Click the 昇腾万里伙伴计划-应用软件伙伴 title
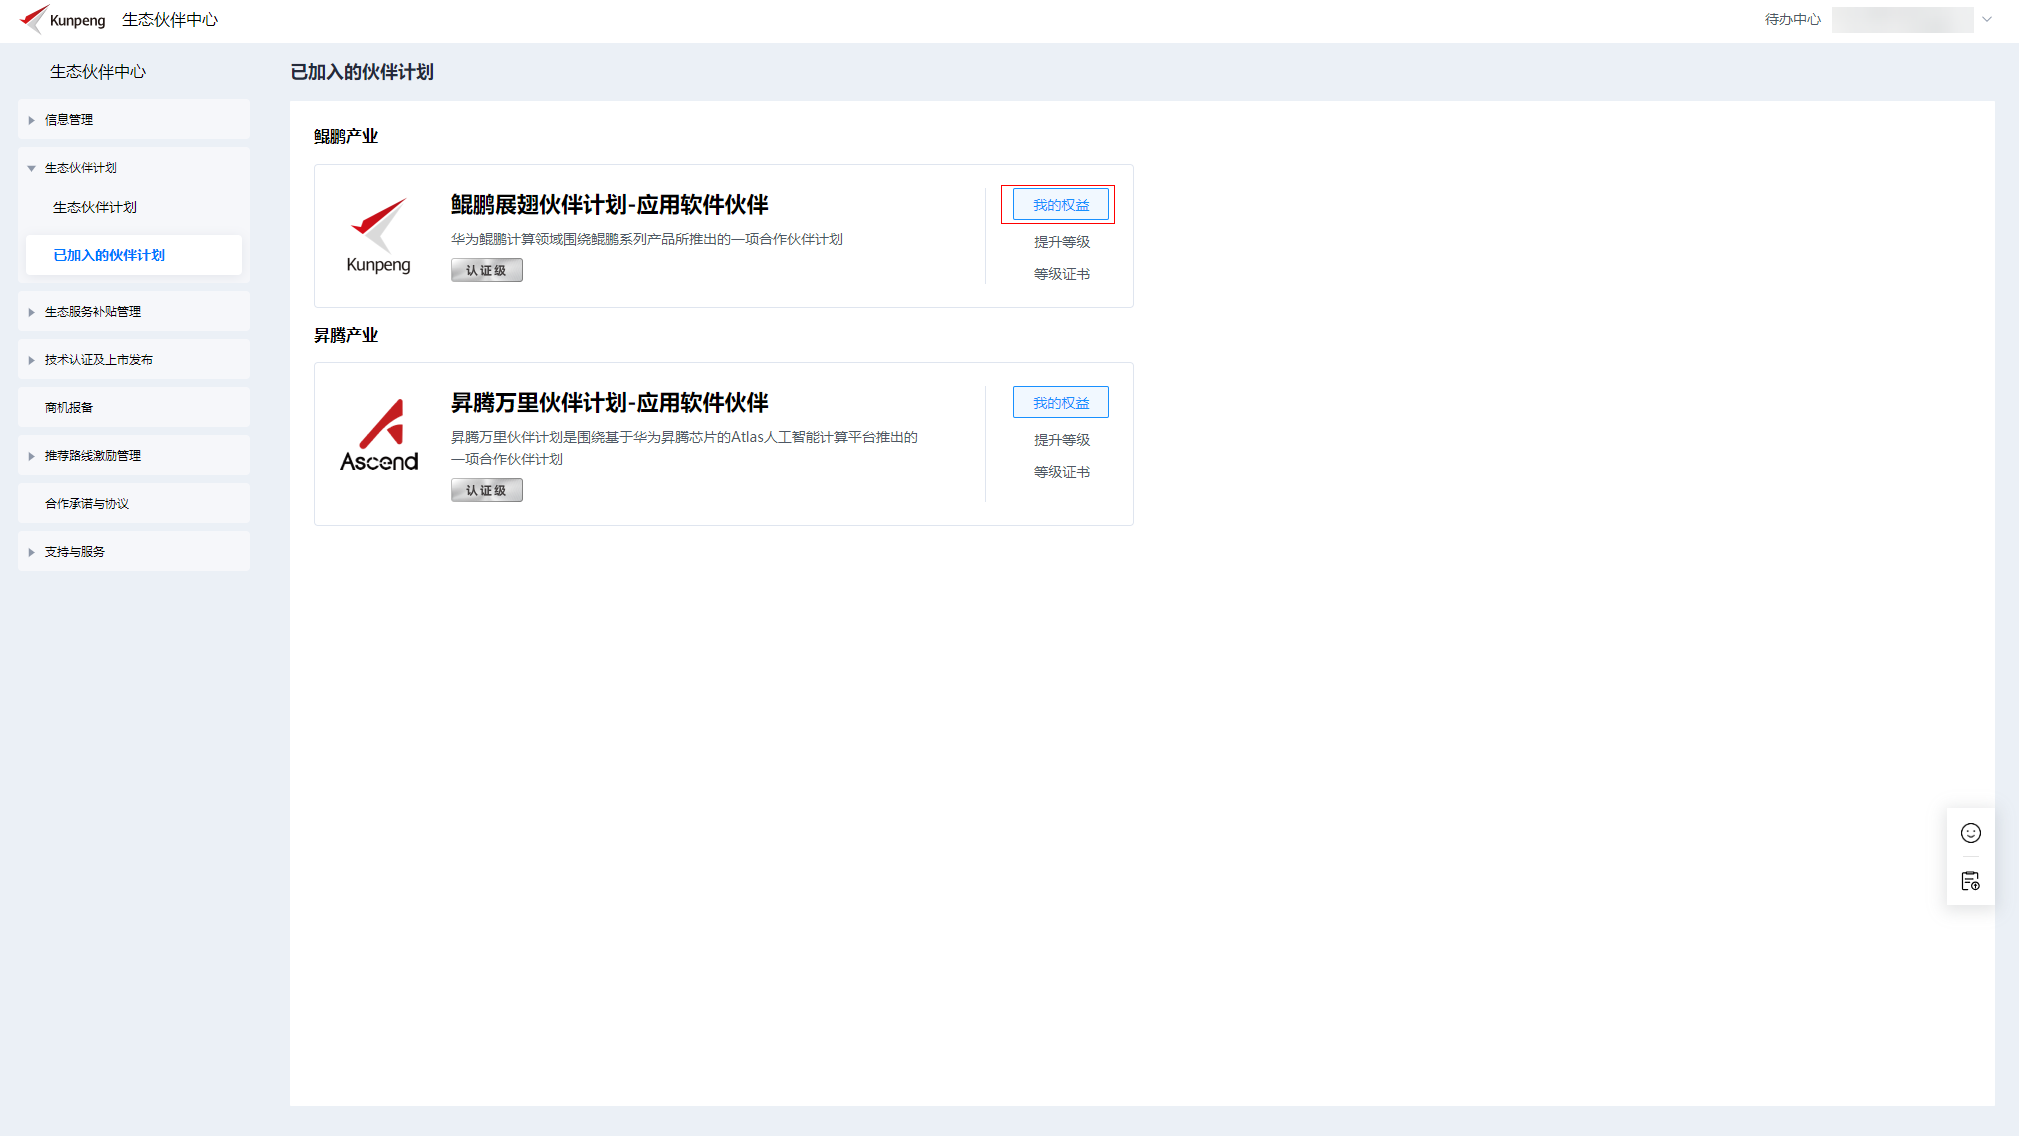The height and width of the screenshot is (1136, 2019). [609, 403]
